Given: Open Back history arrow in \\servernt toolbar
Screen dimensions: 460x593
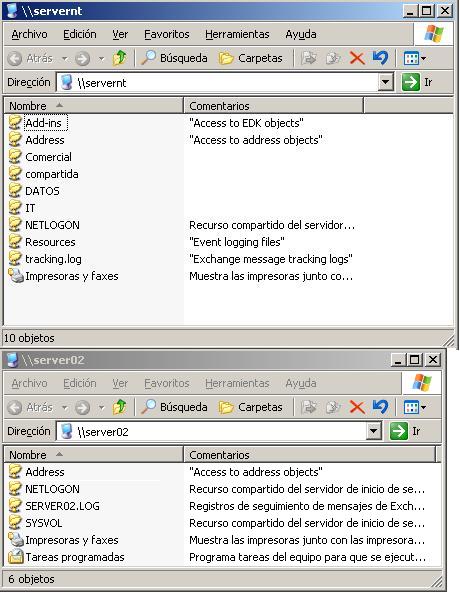Looking at the screenshot, I should pyautogui.click(x=65, y=58).
